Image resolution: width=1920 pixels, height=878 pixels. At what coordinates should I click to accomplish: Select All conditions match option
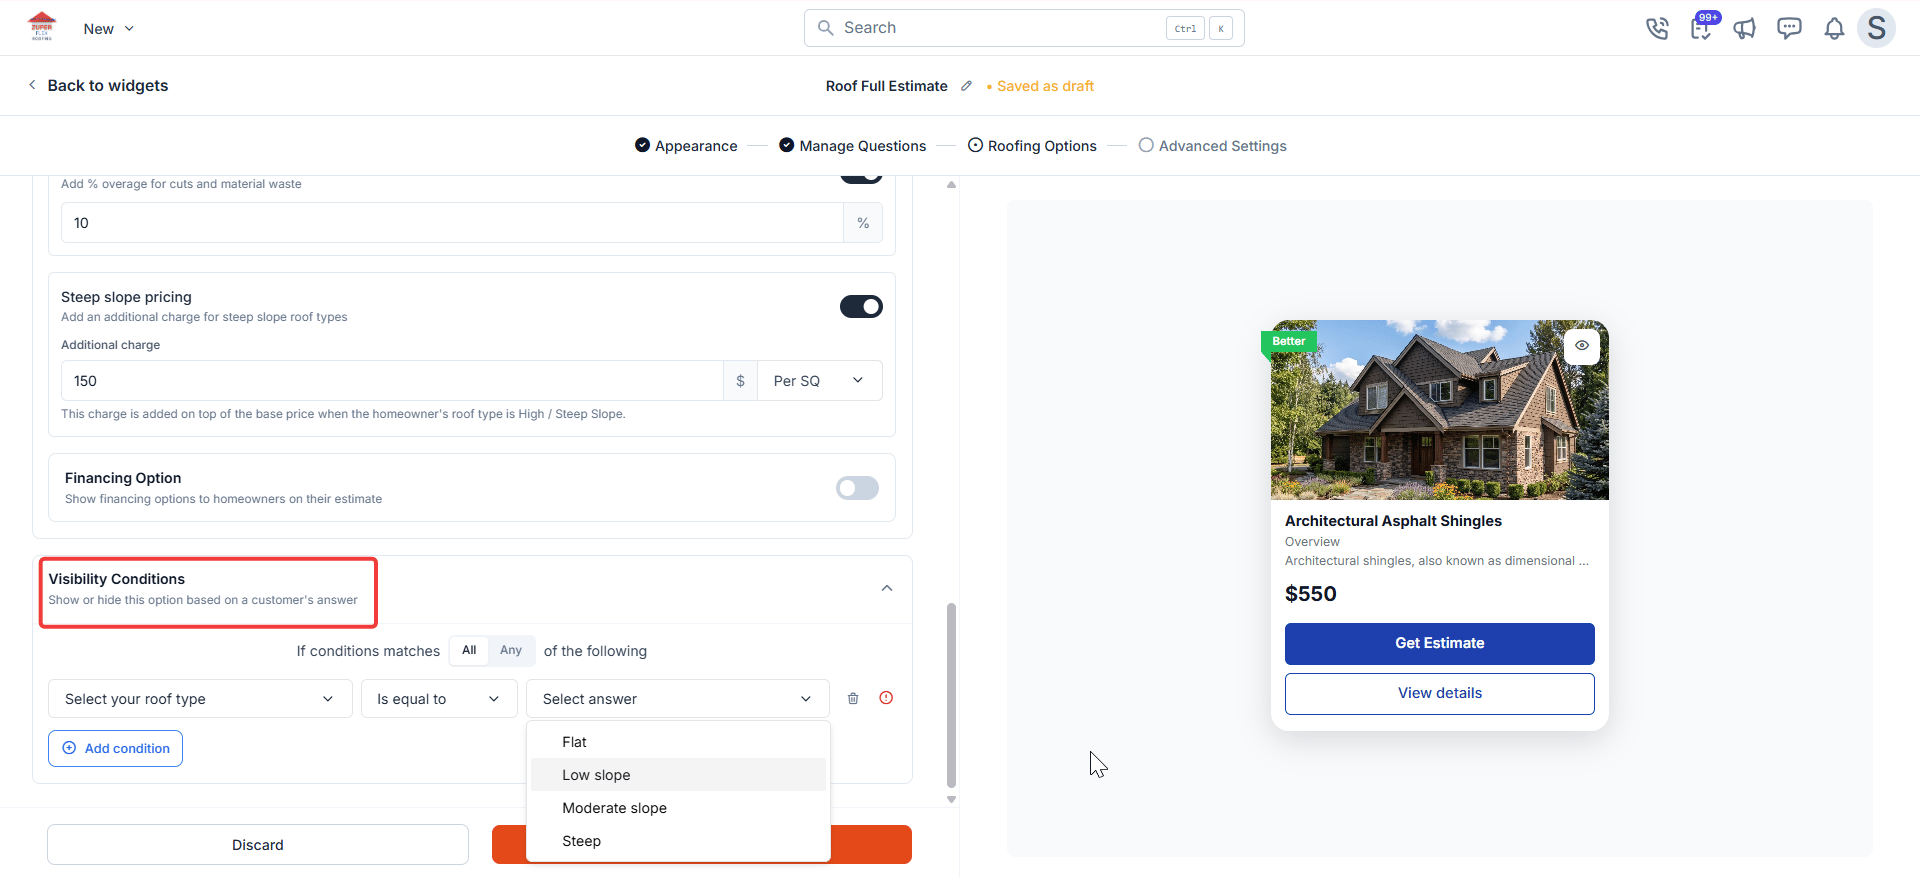tap(469, 650)
